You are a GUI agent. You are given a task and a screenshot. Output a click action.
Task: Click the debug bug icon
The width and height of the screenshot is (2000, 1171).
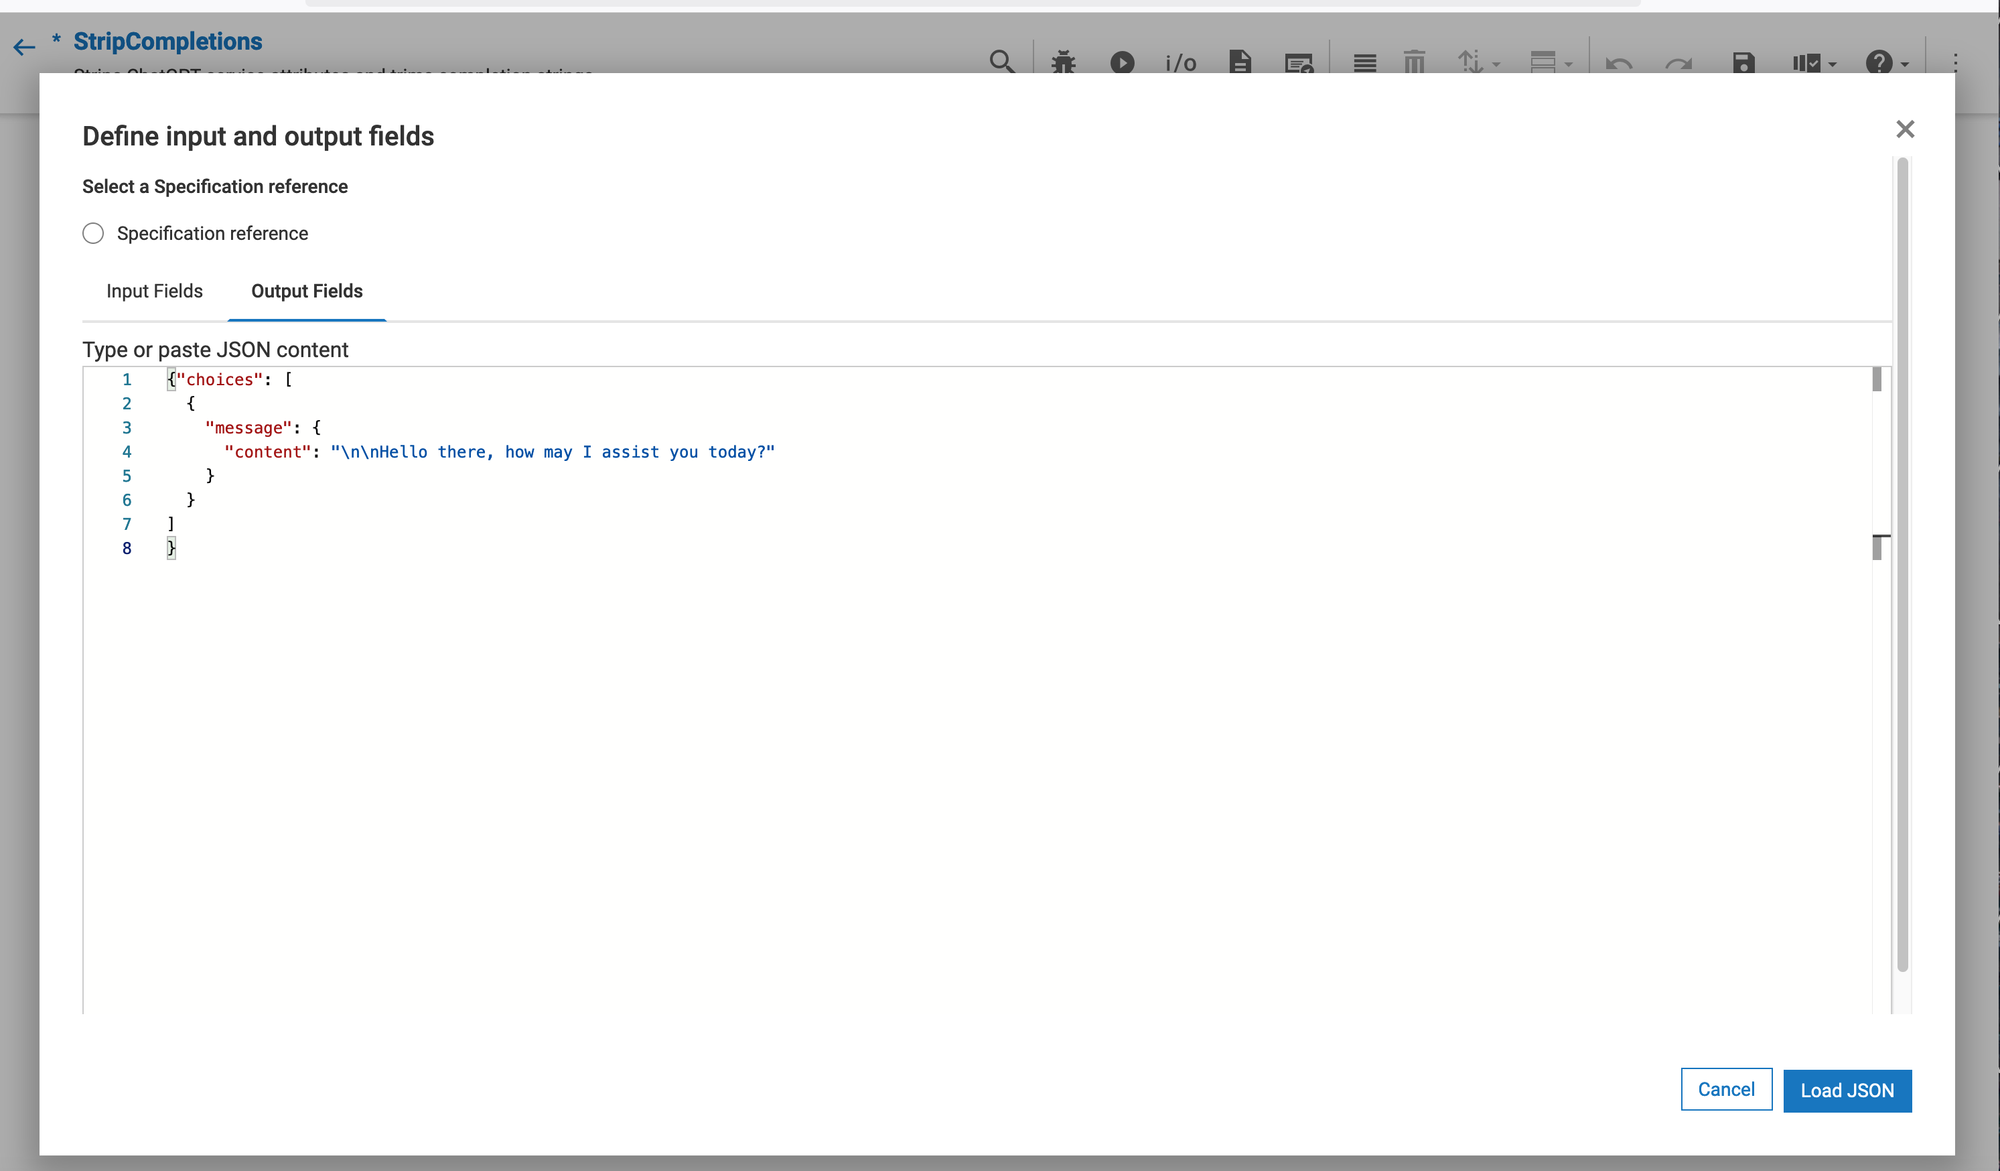(1063, 62)
